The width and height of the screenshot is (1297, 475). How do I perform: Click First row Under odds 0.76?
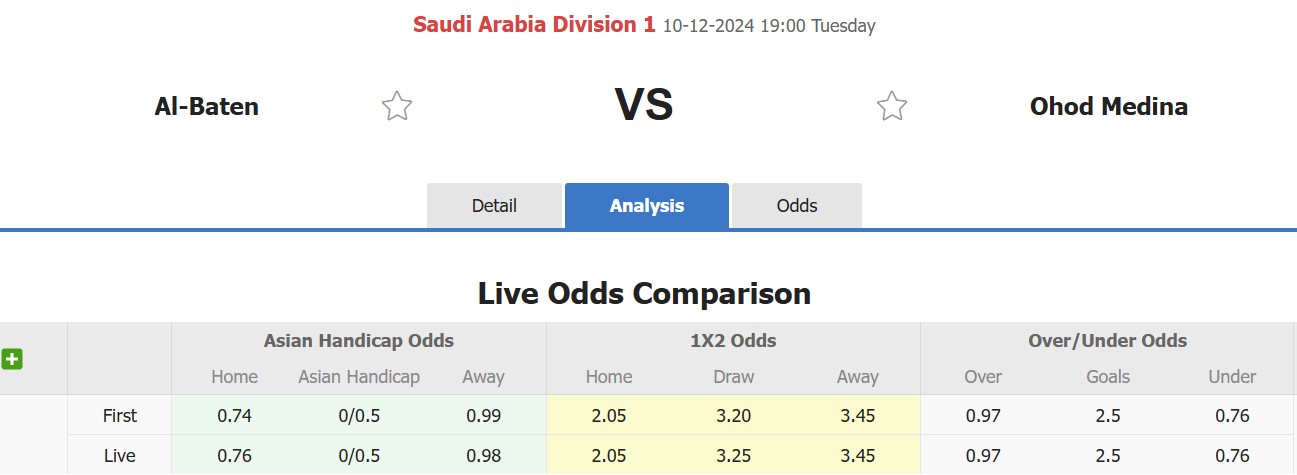[1233, 416]
